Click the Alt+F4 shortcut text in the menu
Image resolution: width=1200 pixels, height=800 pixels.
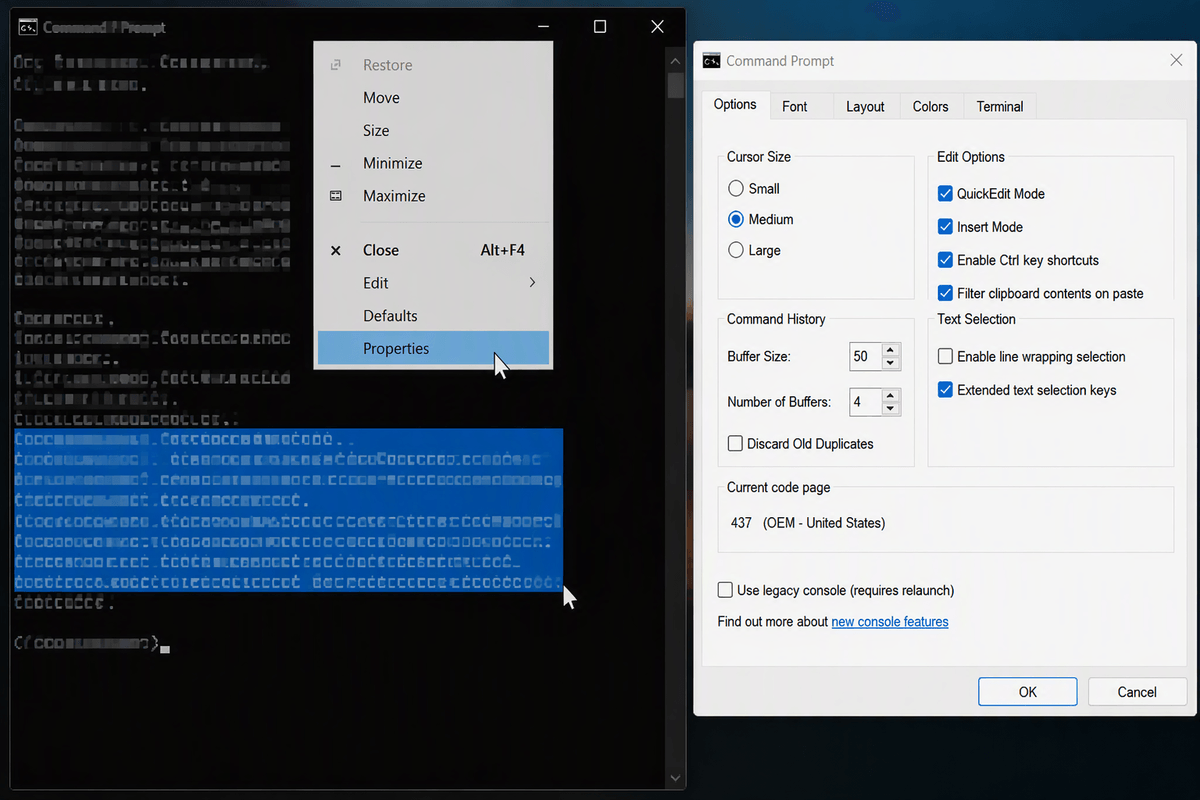pyautogui.click(x=503, y=250)
